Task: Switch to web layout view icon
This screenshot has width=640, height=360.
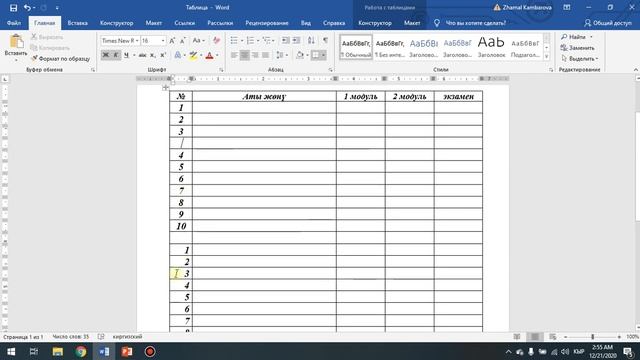Action: 553,337
